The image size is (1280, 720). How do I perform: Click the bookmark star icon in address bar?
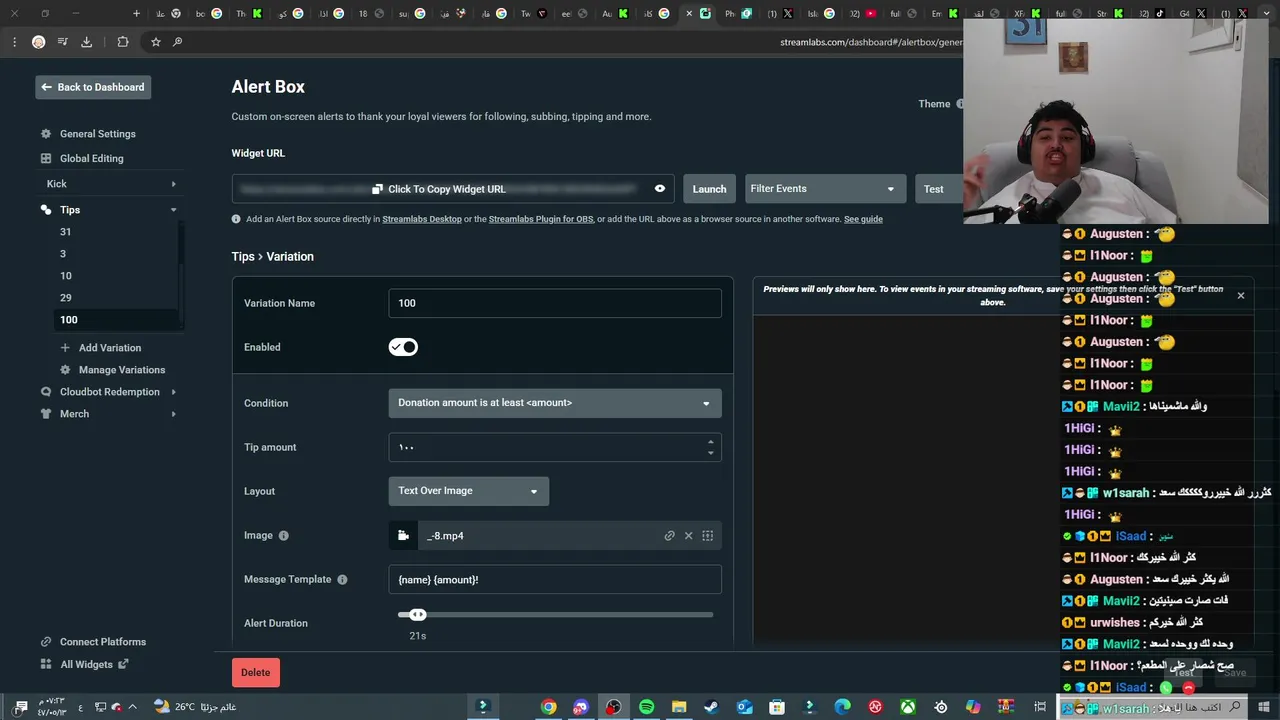coord(156,42)
